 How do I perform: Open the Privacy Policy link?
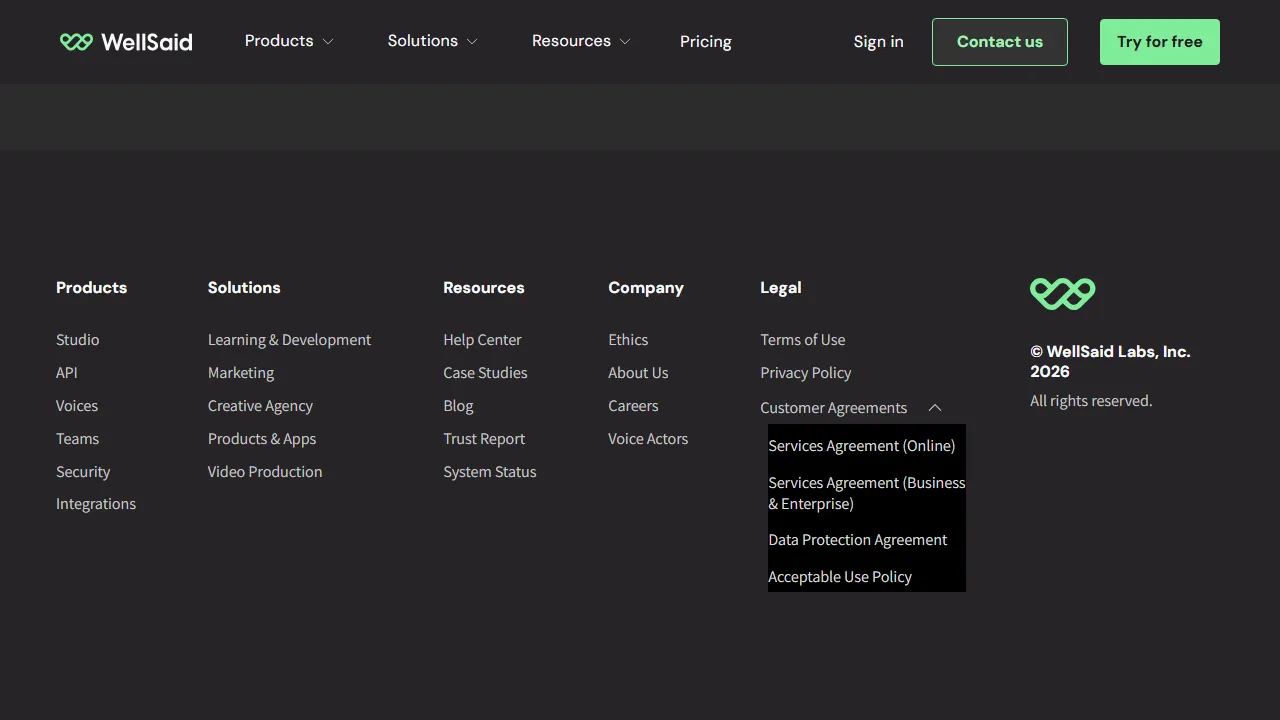(806, 373)
